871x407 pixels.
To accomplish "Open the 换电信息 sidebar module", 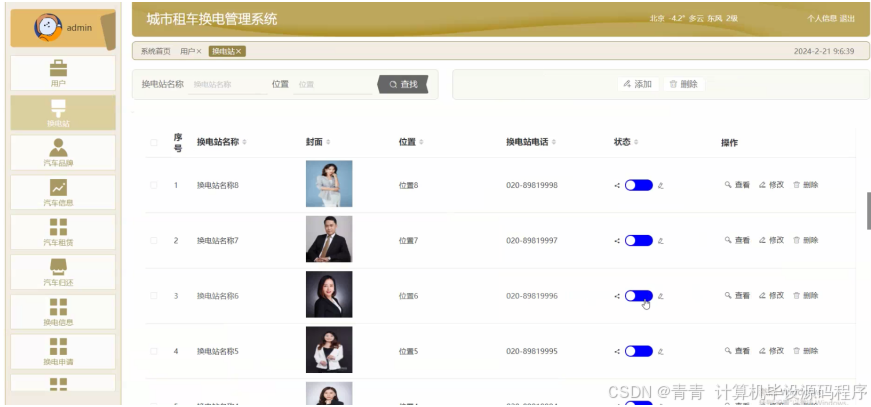I will point(63,311).
